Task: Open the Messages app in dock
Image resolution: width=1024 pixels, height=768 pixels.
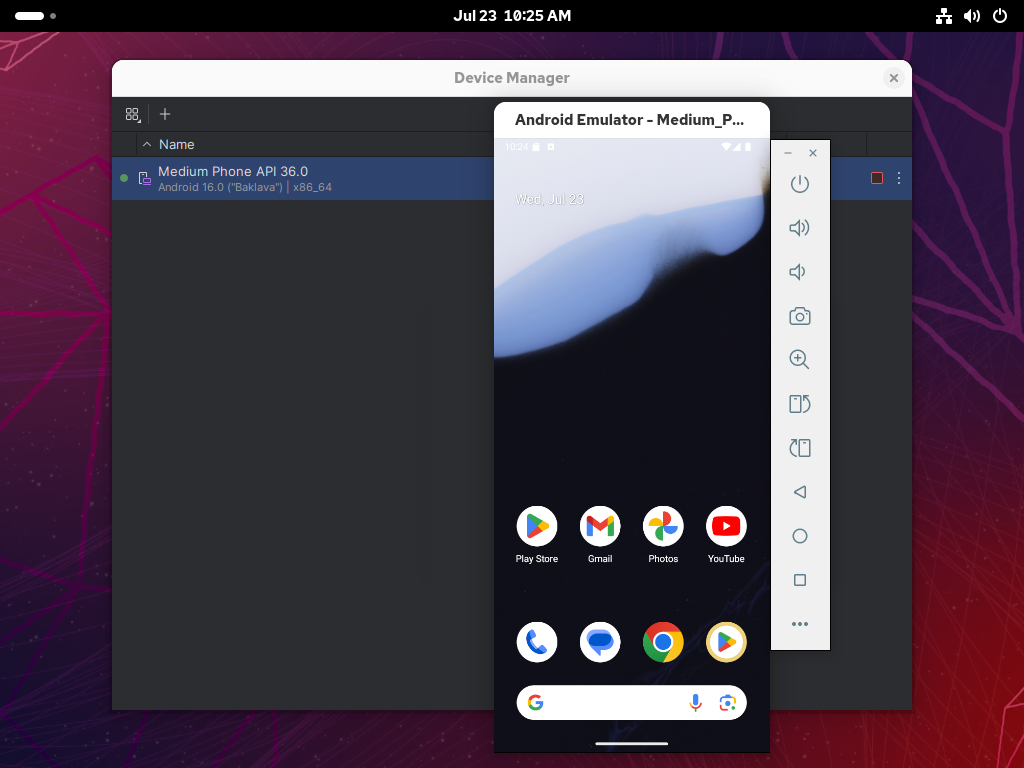Action: tap(600, 642)
